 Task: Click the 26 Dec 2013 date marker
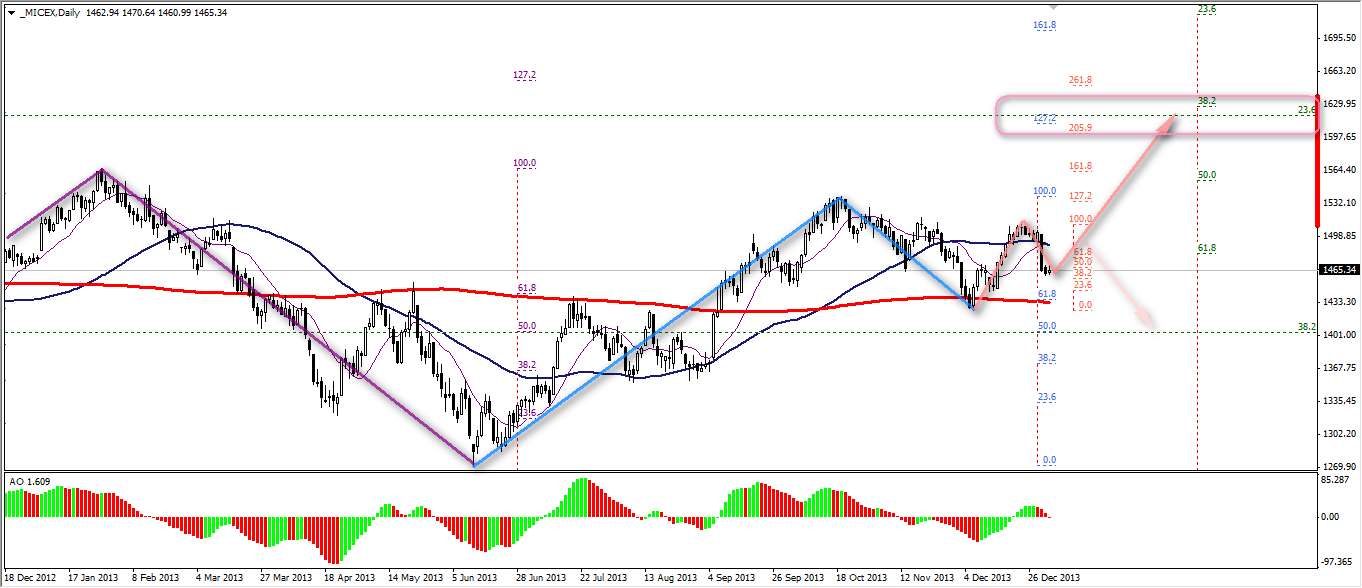point(1055,578)
